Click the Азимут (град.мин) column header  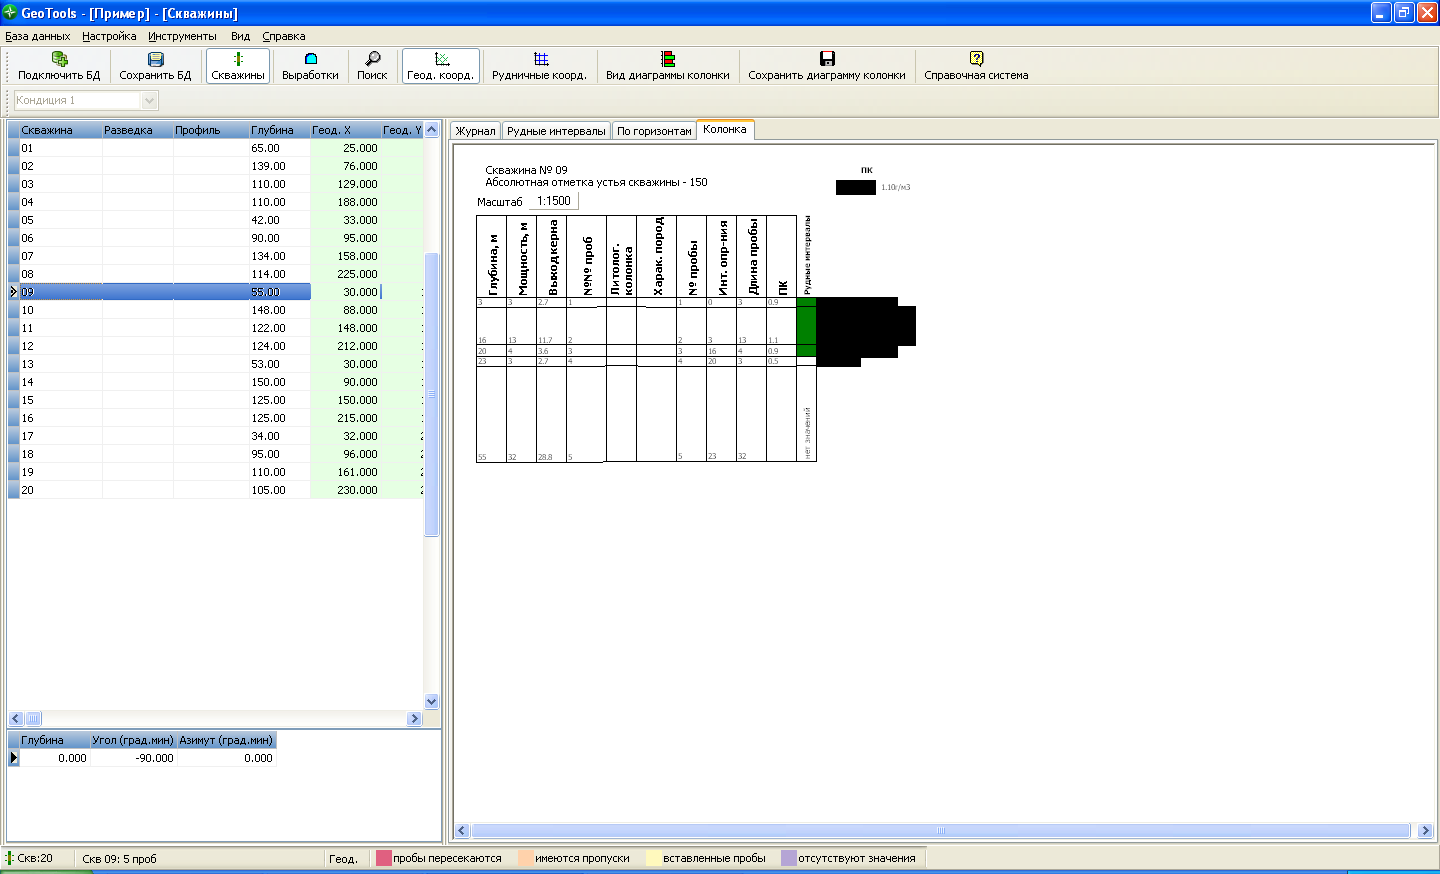[x=226, y=740]
